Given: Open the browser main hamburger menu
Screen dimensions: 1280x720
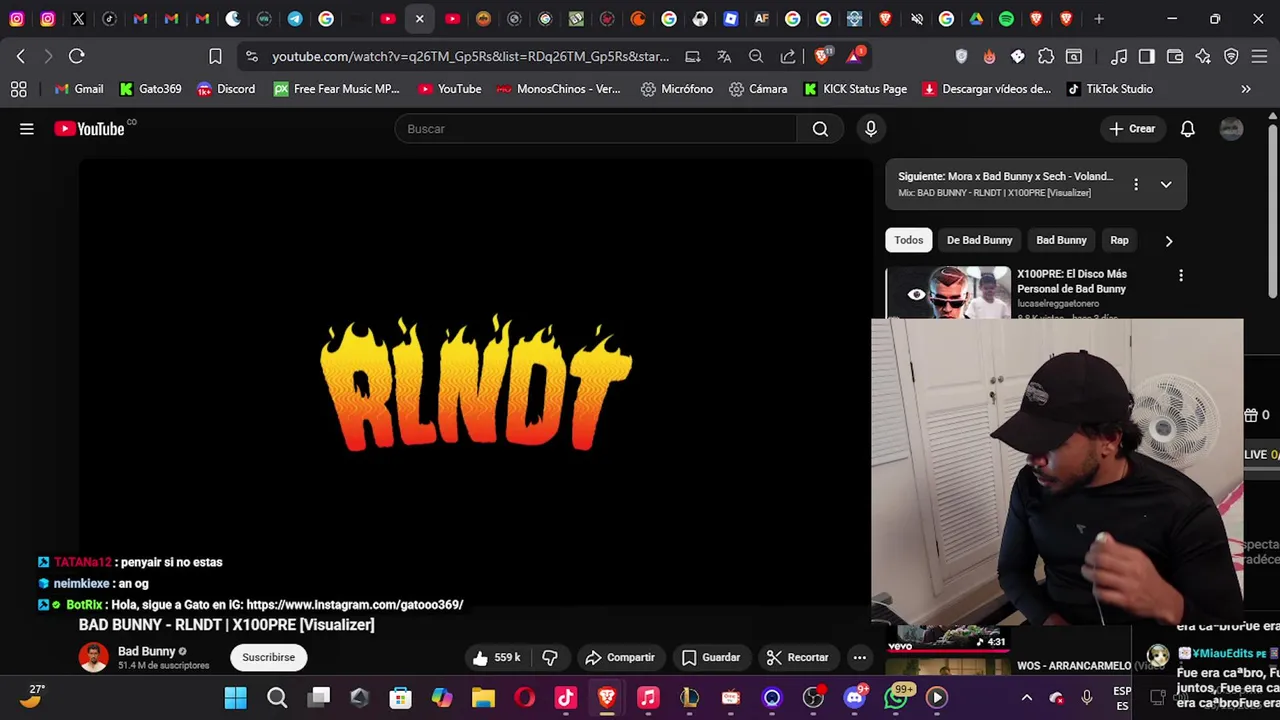Looking at the screenshot, I should (x=1259, y=57).
